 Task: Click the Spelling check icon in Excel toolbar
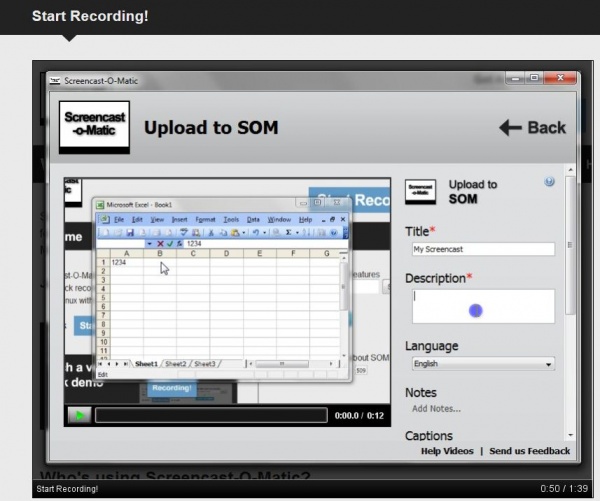click(184, 232)
